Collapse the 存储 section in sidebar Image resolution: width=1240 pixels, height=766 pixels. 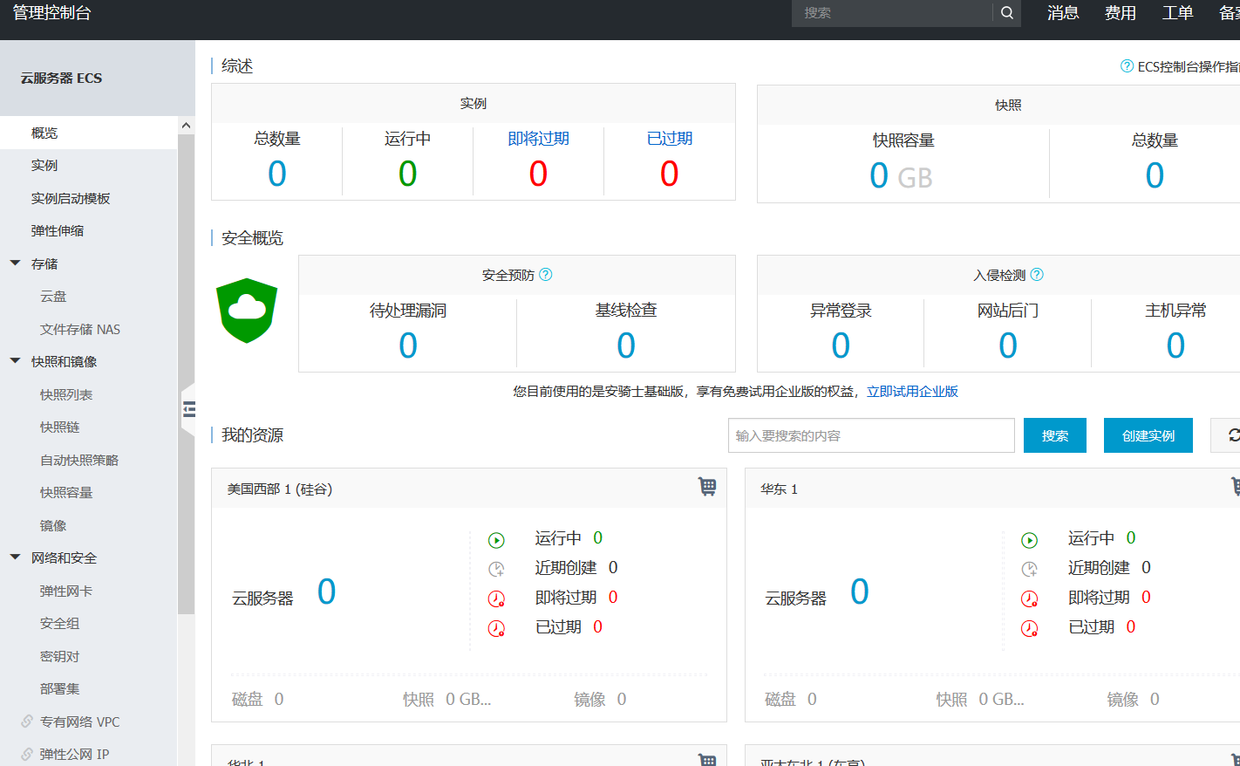tap(15, 263)
